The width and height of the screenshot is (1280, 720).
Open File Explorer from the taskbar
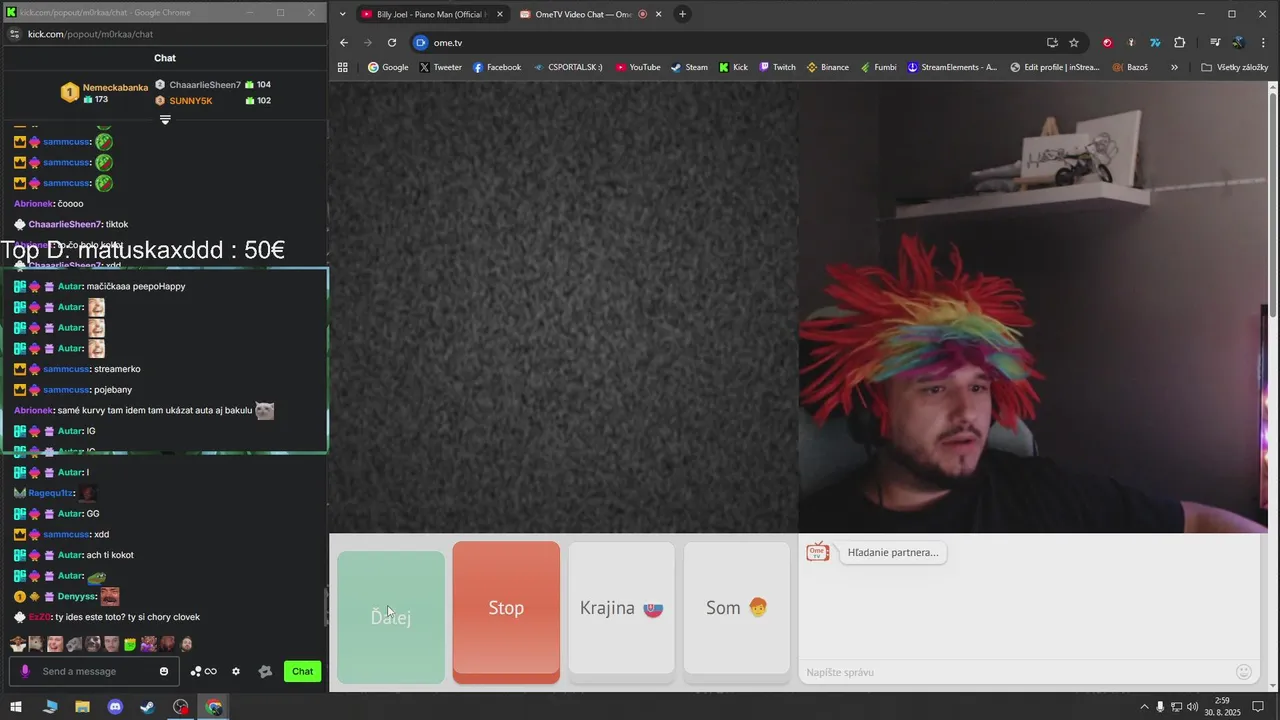pos(82,707)
